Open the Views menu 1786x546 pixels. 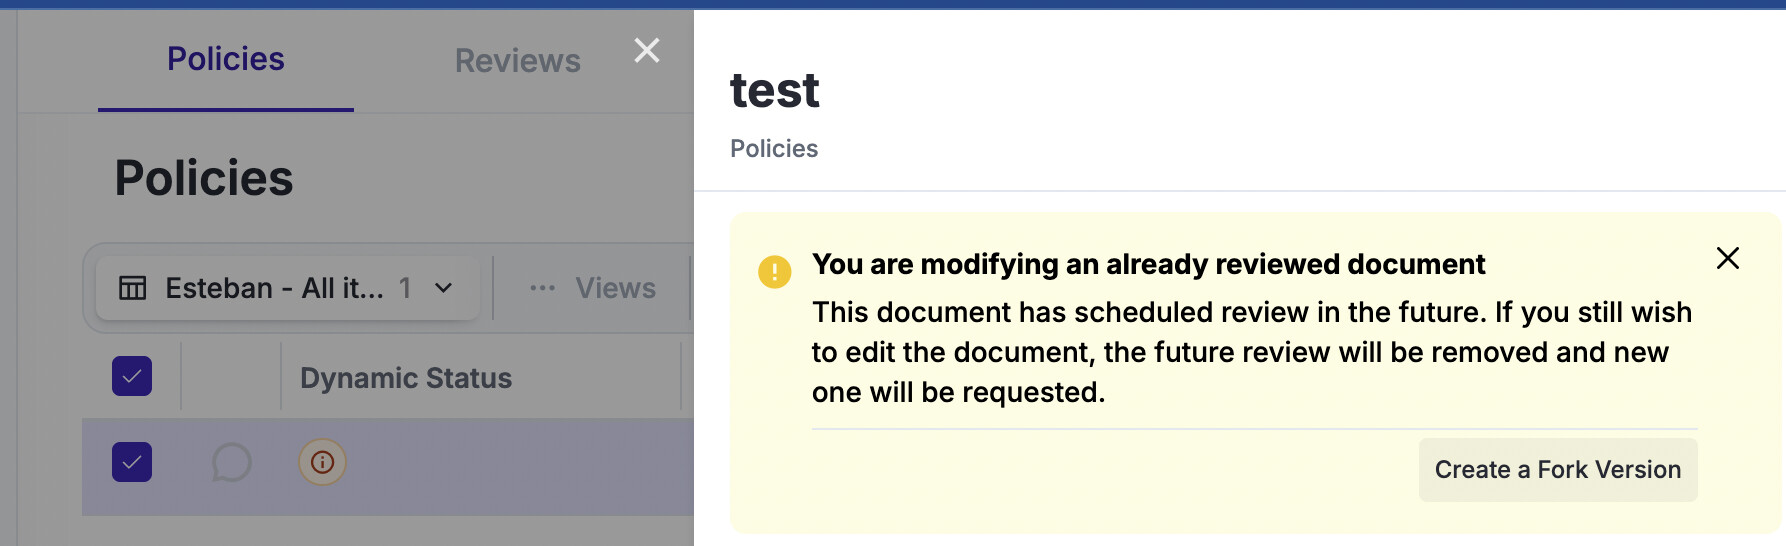pos(615,288)
